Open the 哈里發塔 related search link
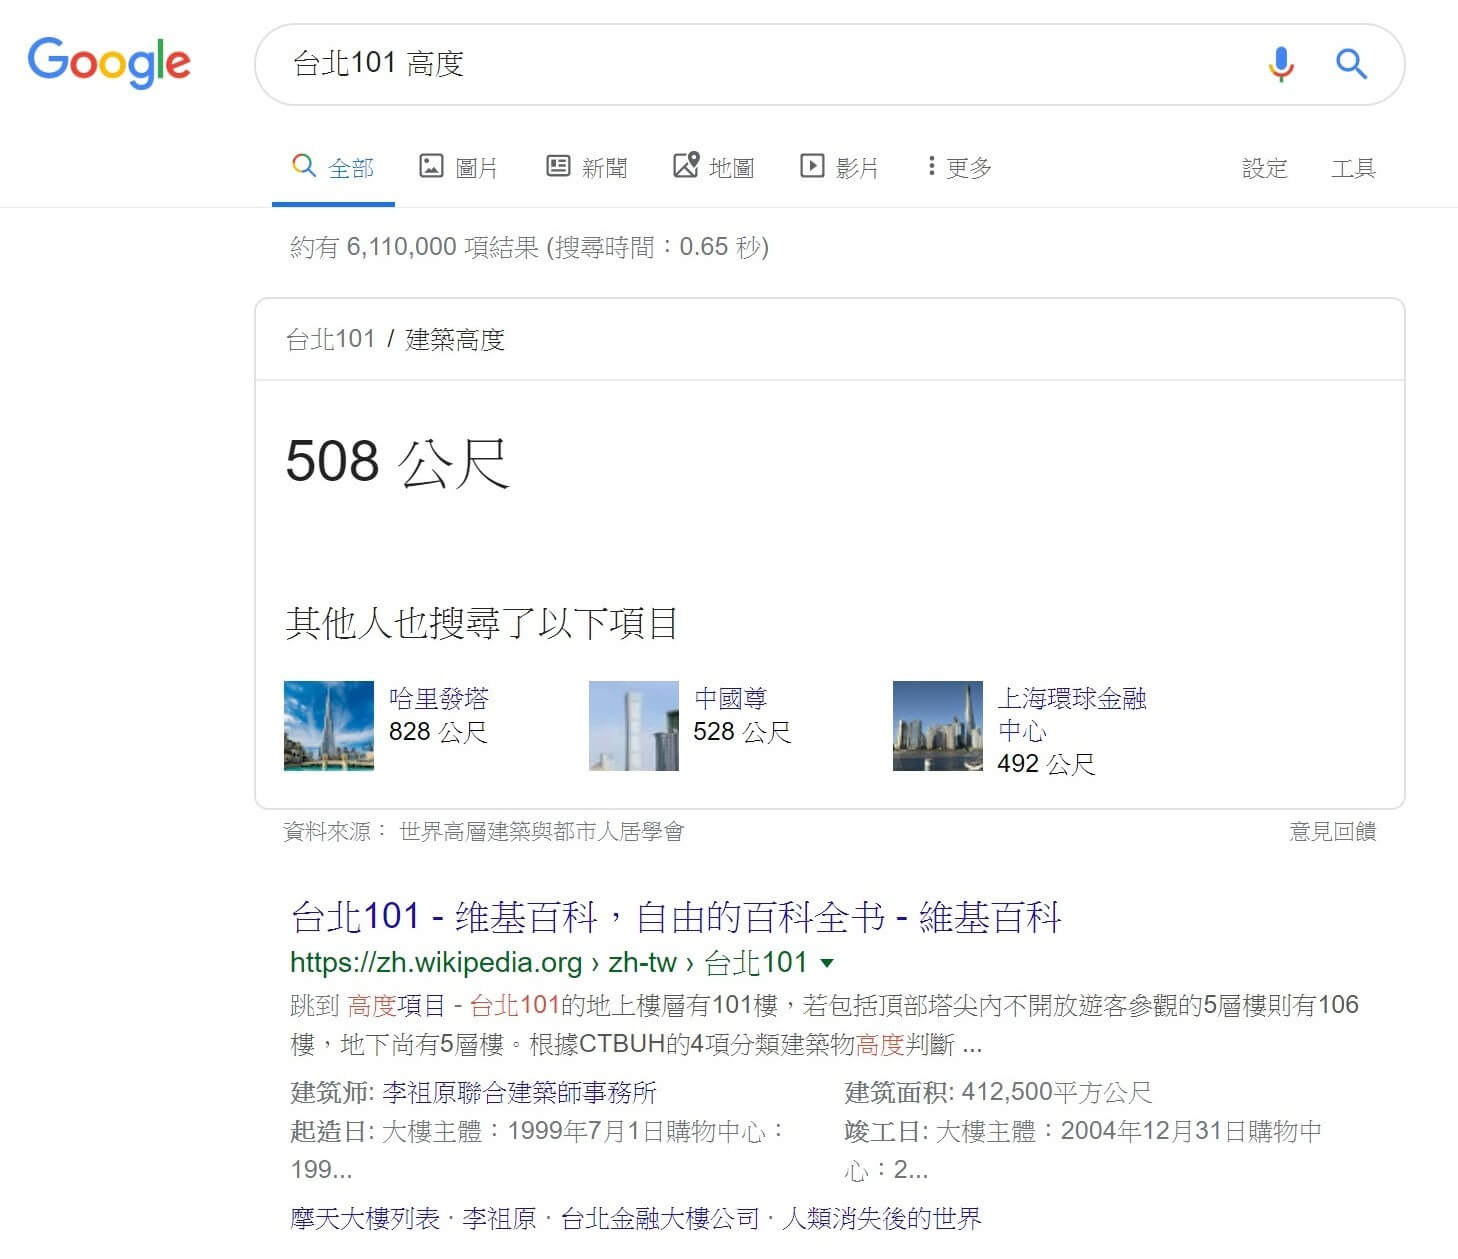Screen dimensions: 1458x1259 point(438,698)
